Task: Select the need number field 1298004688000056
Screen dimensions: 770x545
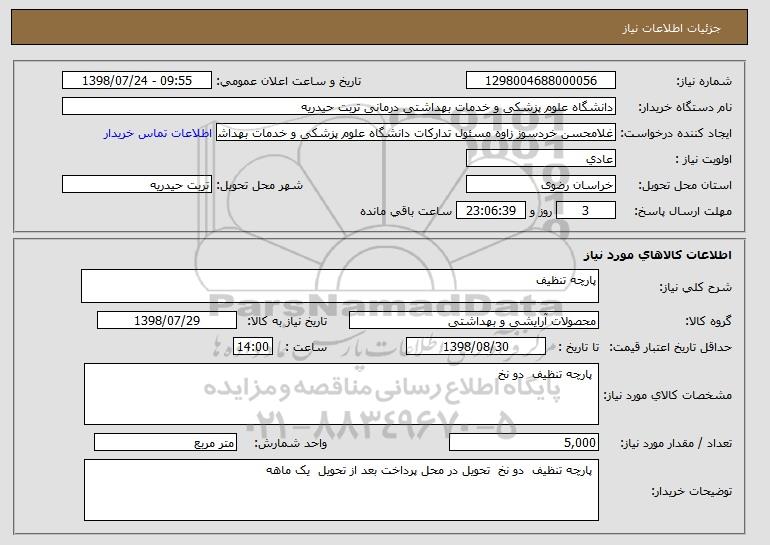Action: click(x=541, y=81)
